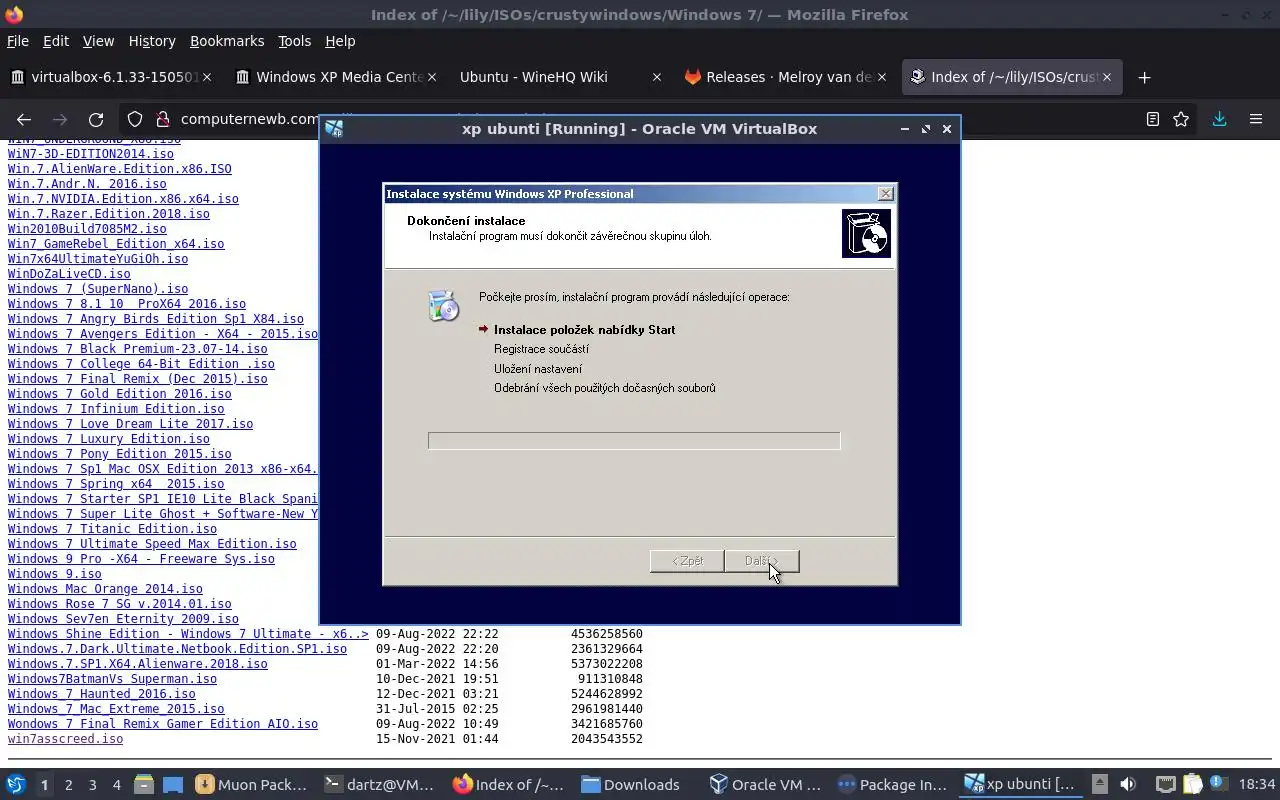Click the tracking protection shield icon

tap(135, 119)
